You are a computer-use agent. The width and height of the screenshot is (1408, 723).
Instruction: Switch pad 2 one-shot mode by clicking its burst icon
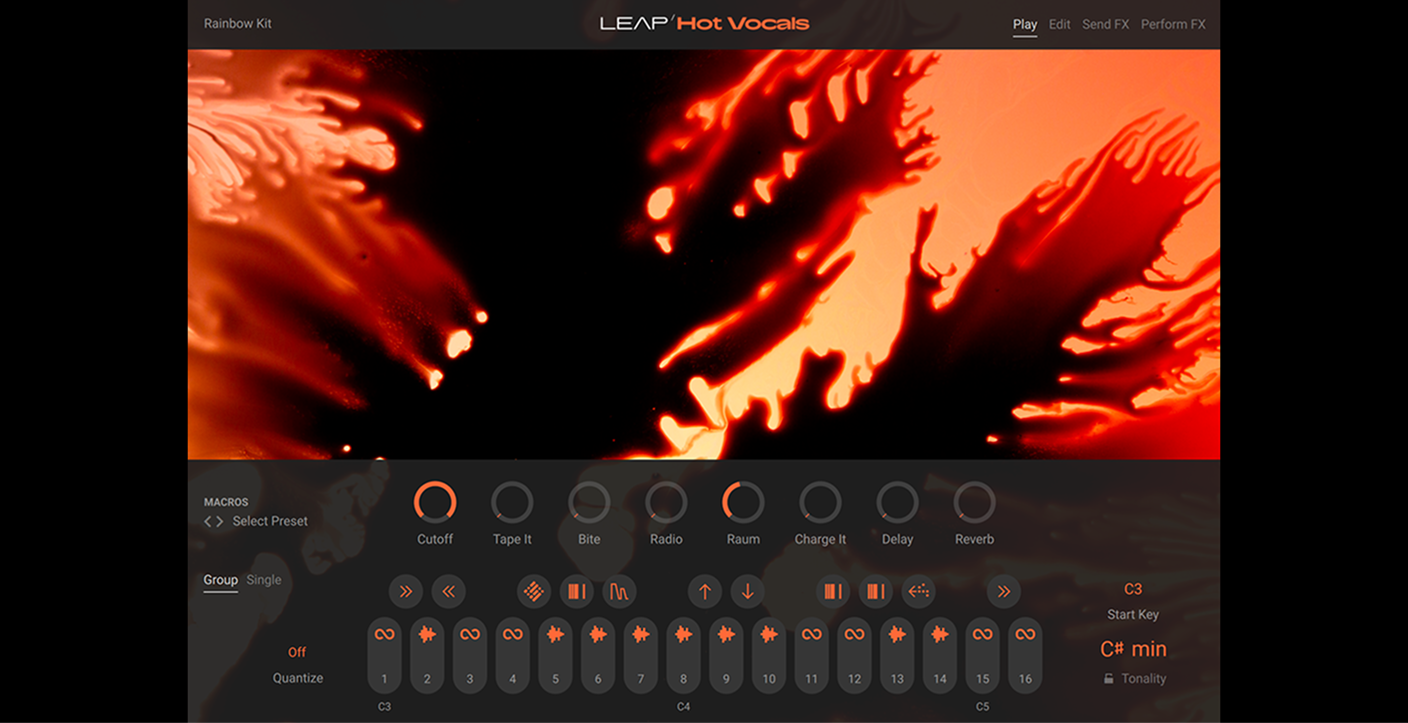426,633
